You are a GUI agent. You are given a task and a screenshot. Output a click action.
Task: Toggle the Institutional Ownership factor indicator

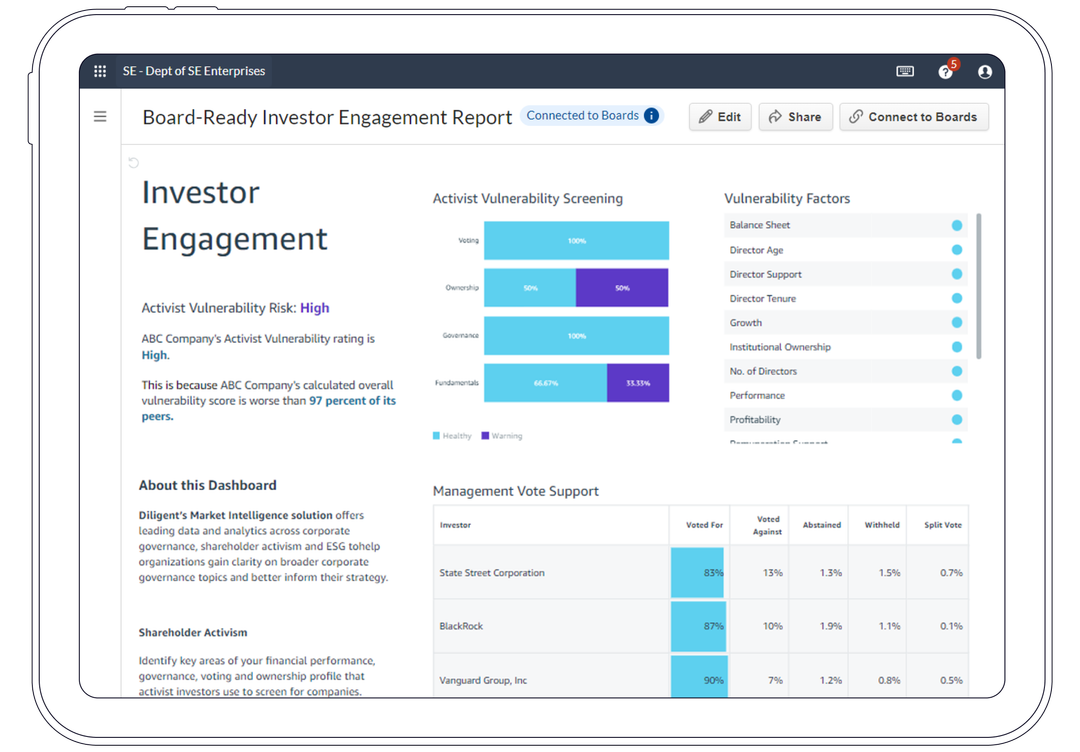(956, 346)
